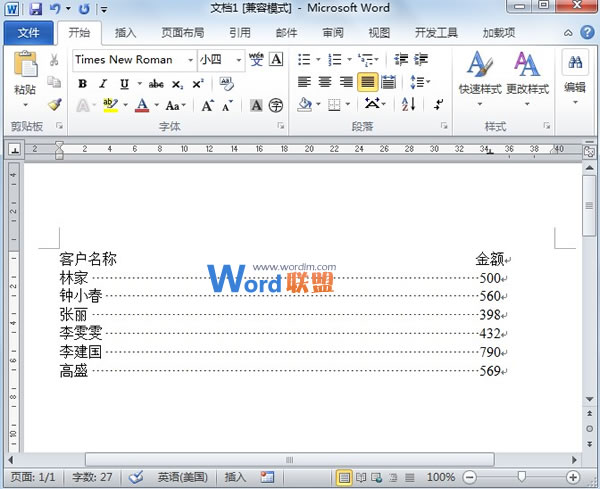The height and width of the screenshot is (489, 600).
Task: Show paragraph marks and hidden symbols
Action: coord(439,104)
